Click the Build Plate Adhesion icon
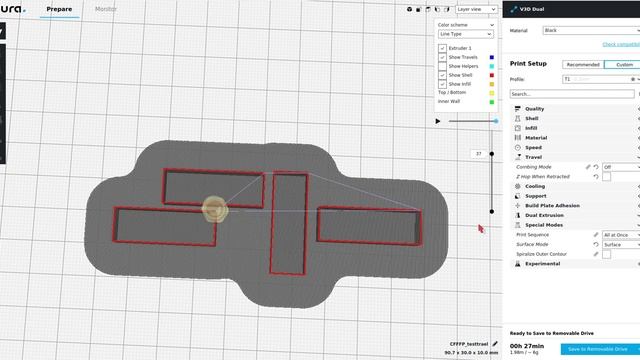 pyautogui.click(x=518, y=206)
